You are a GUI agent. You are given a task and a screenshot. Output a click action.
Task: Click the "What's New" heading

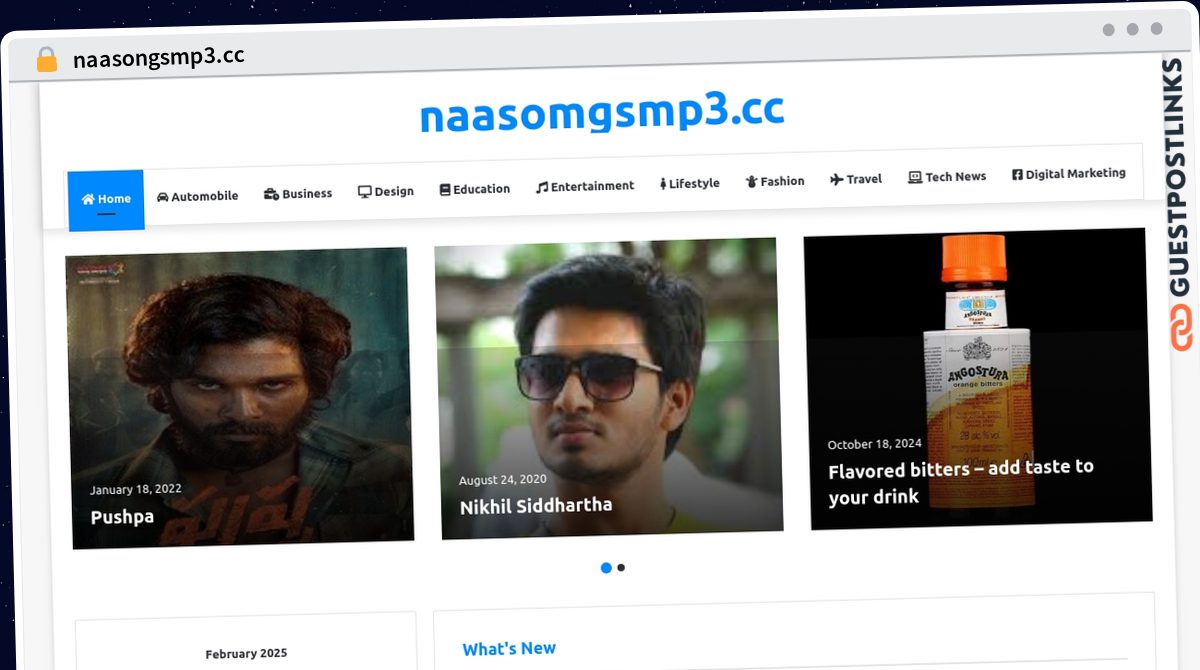point(509,649)
